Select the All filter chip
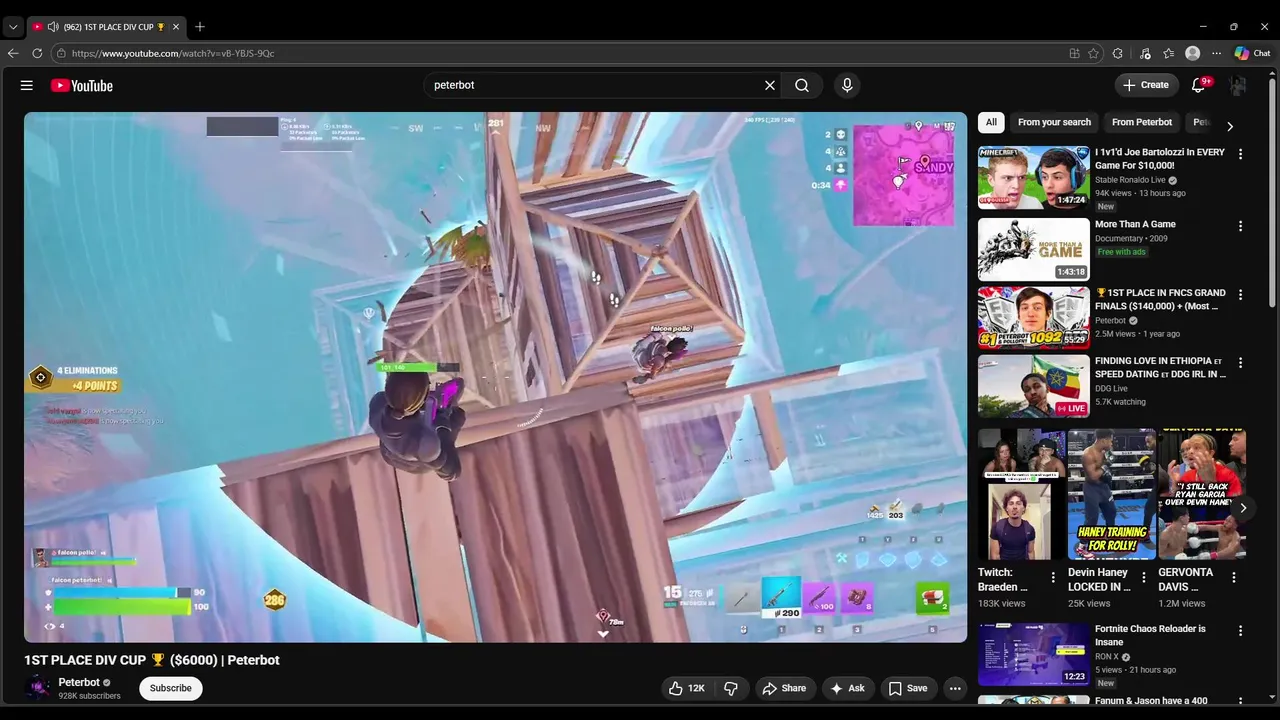This screenshot has height=720, width=1280. coord(991,122)
